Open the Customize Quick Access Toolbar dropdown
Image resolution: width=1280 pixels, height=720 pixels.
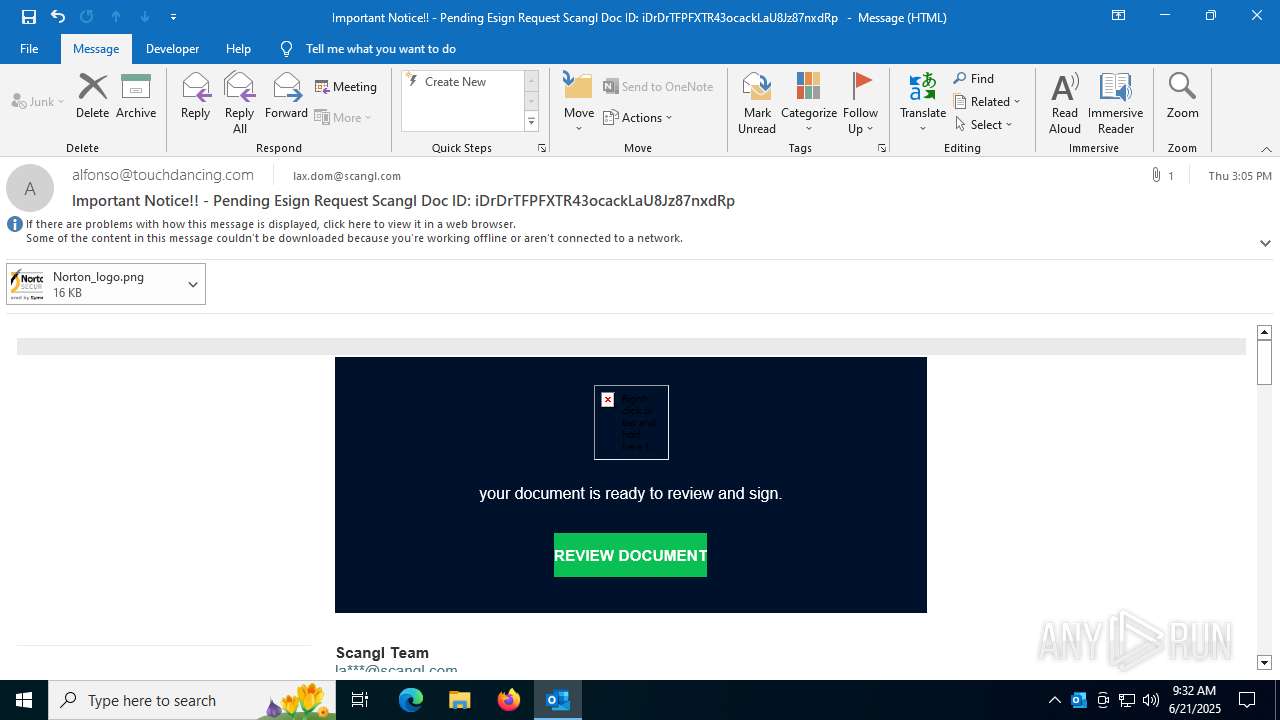click(x=173, y=17)
